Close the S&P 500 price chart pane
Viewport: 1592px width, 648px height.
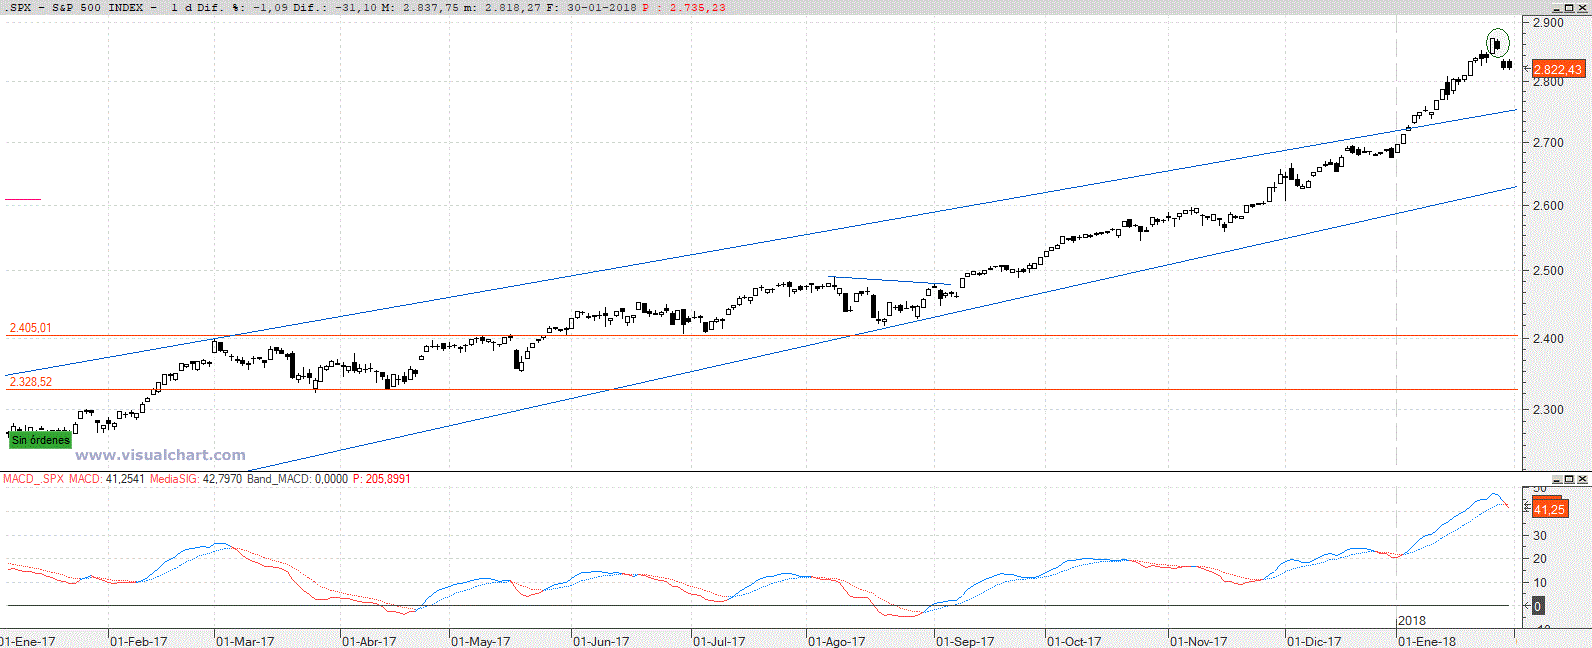1581,7
